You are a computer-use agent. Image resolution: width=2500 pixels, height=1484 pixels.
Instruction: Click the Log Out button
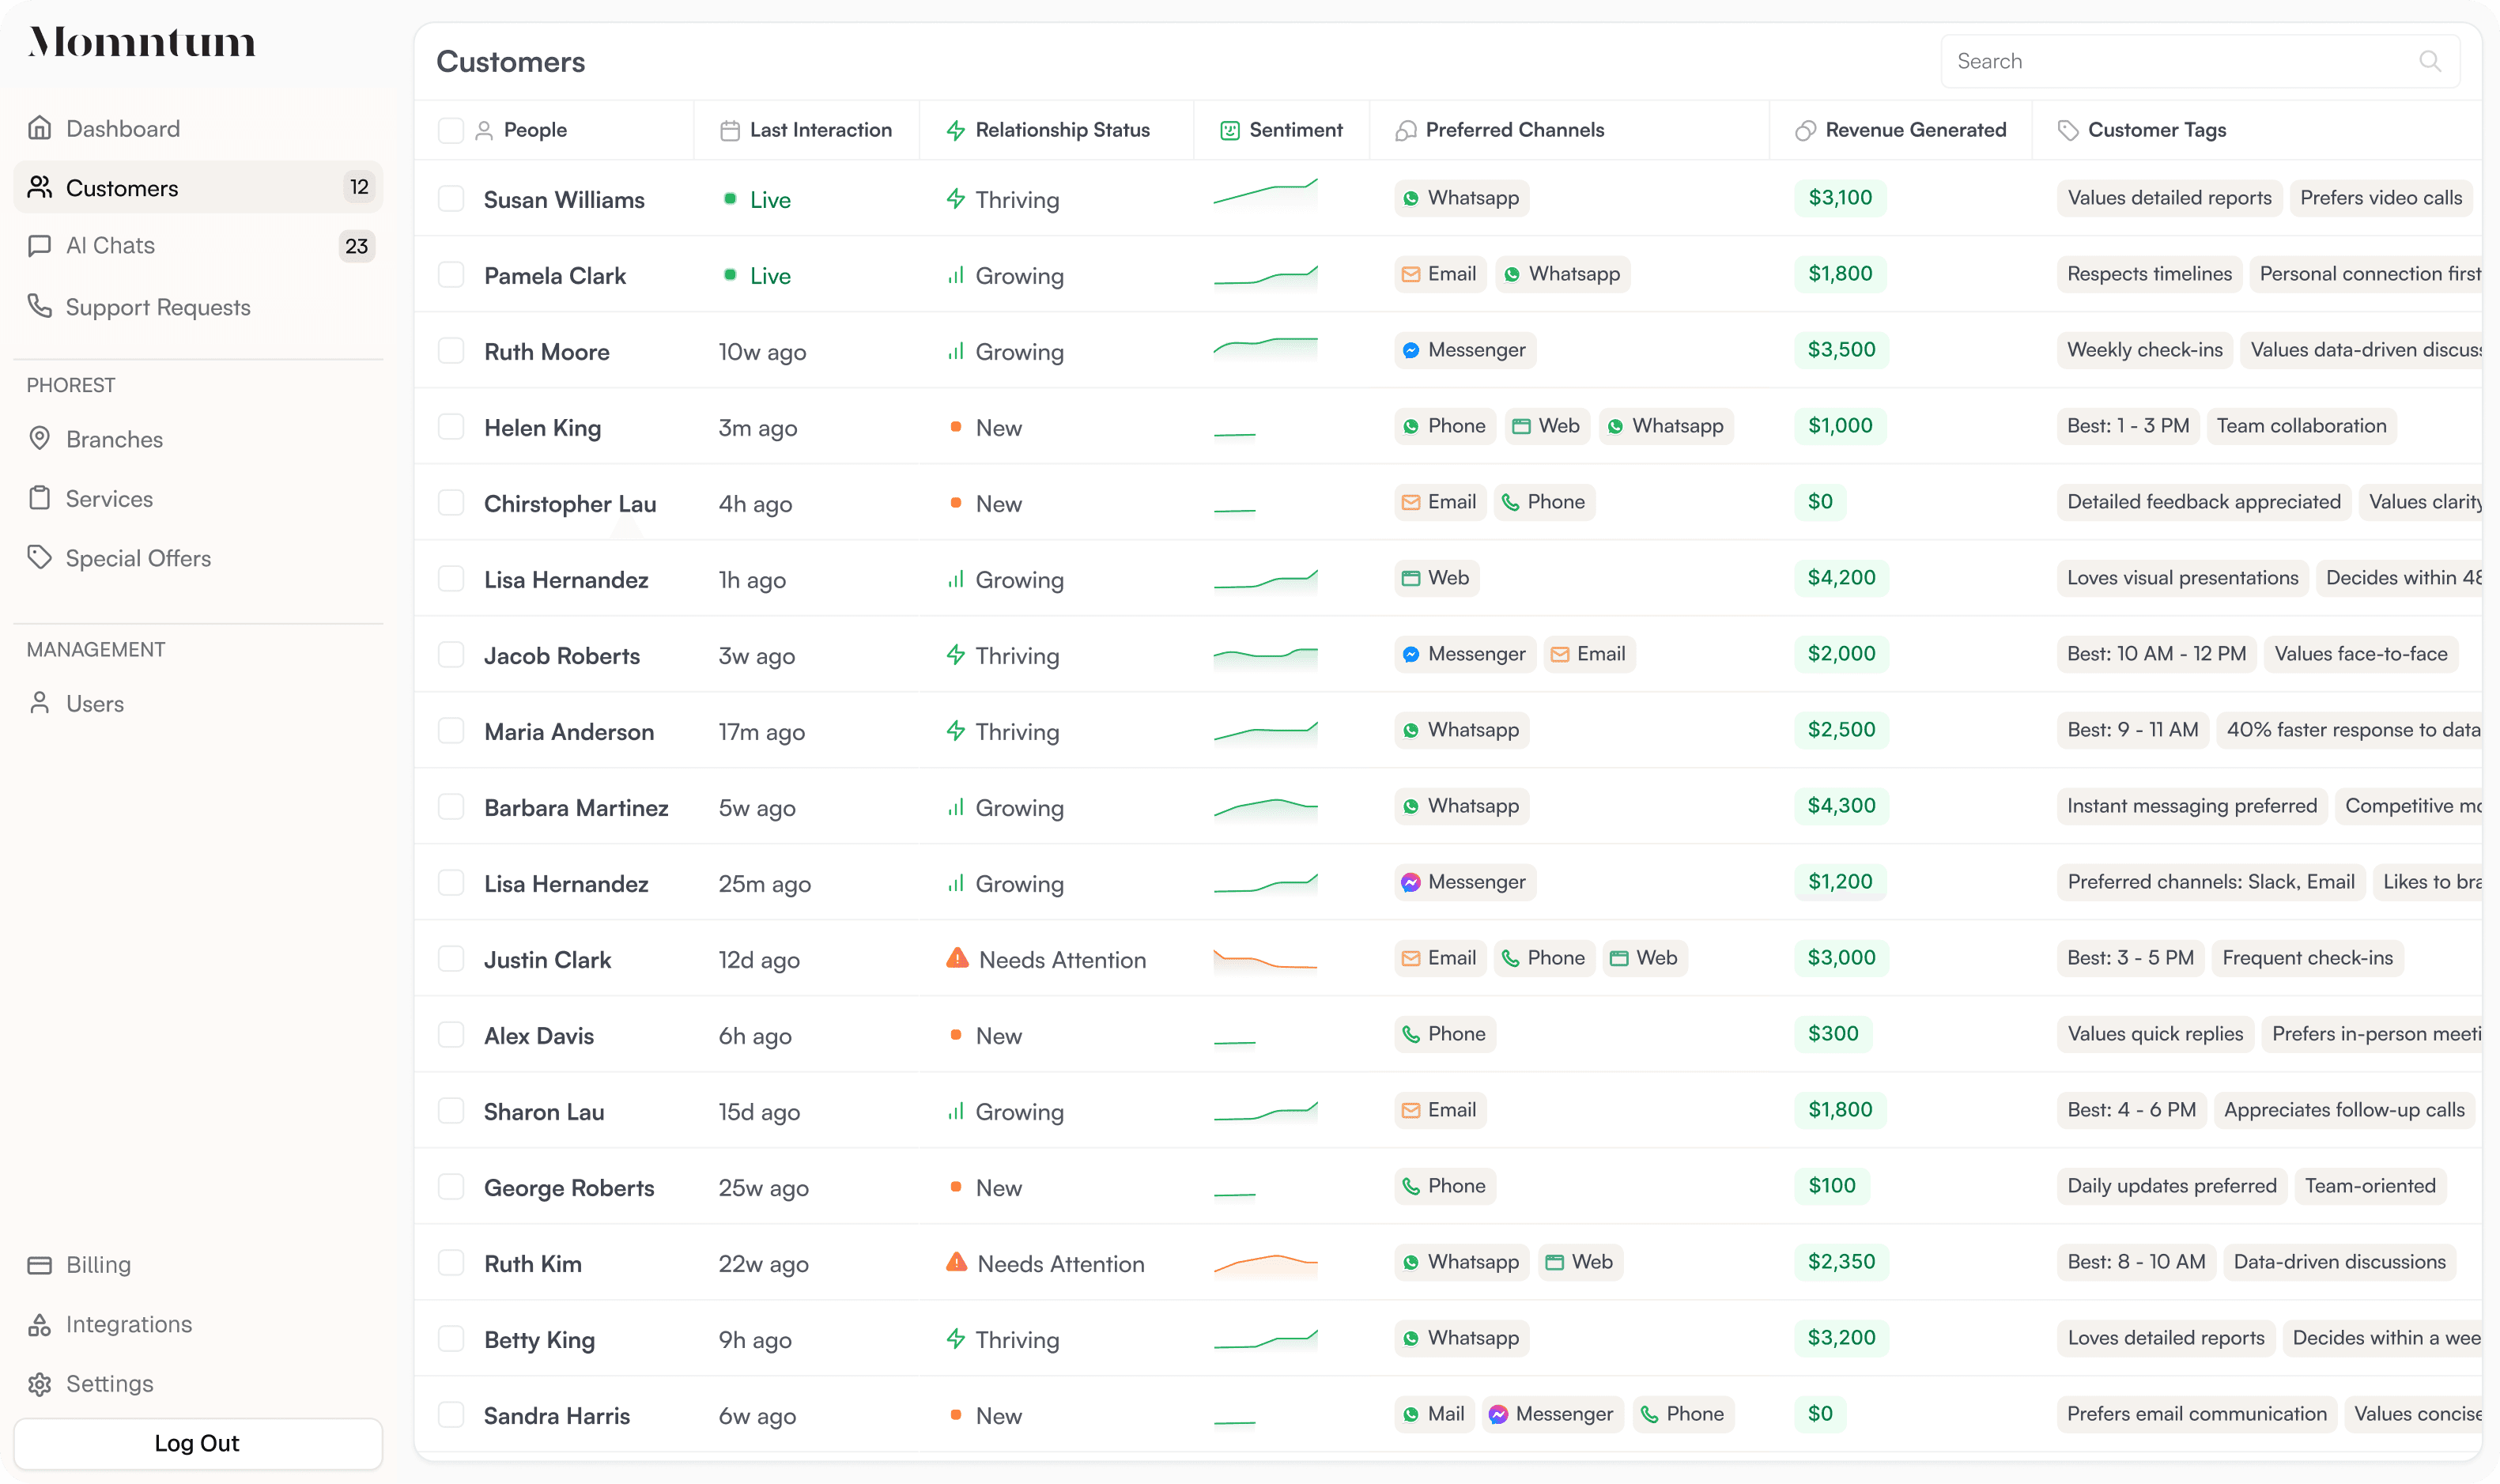198,1443
